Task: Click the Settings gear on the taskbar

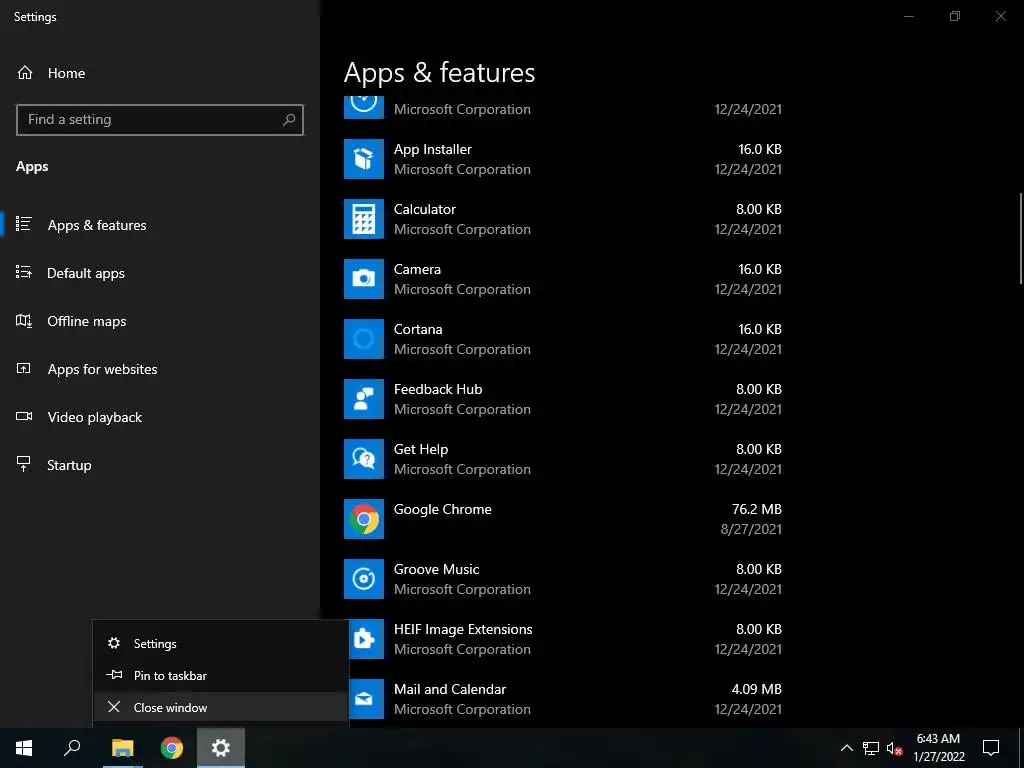Action: pos(221,748)
